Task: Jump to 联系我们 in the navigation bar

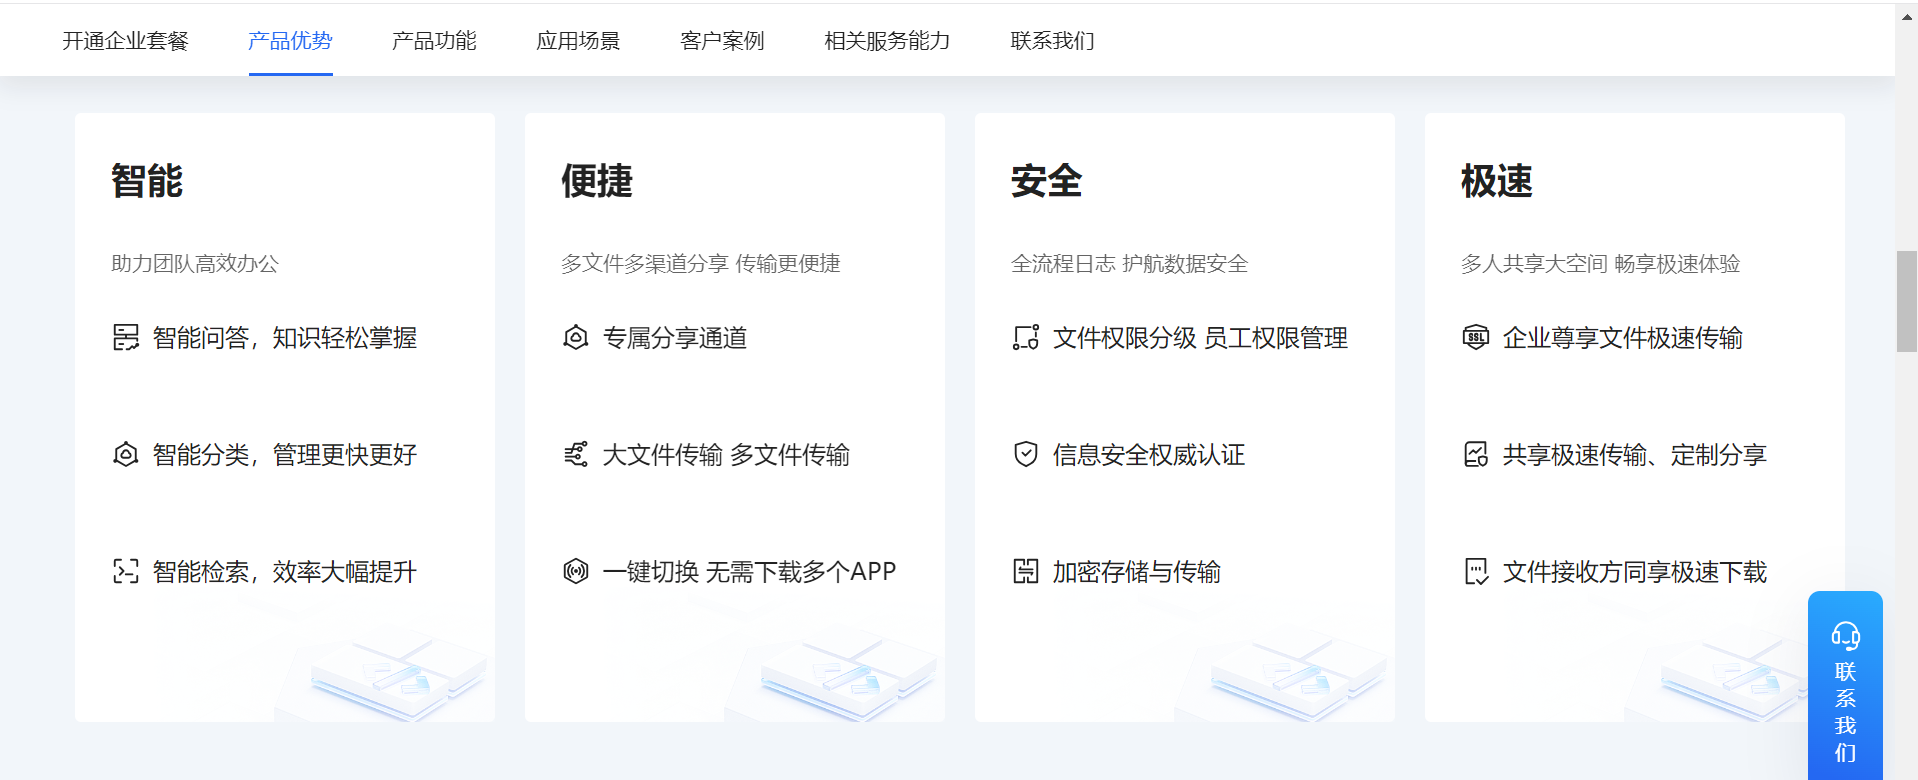Action: (1052, 41)
